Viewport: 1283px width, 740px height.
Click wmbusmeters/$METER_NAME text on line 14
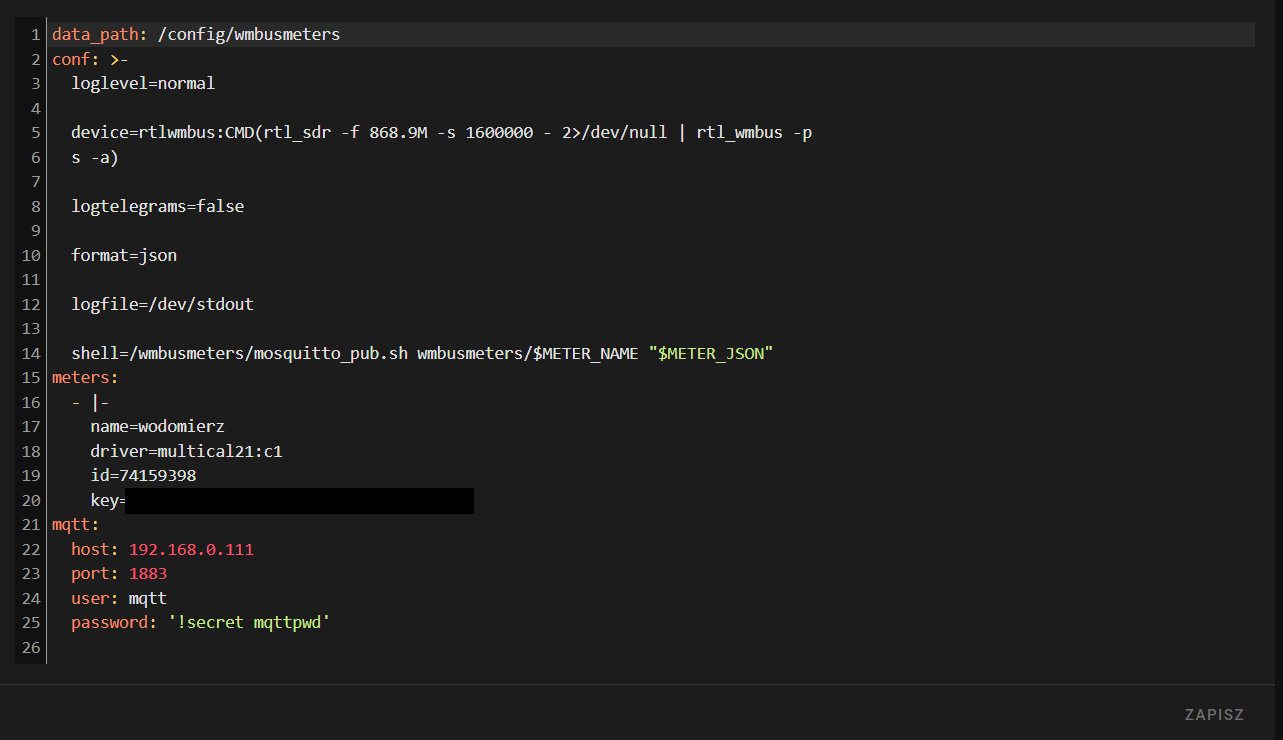[x=528, y=353]
